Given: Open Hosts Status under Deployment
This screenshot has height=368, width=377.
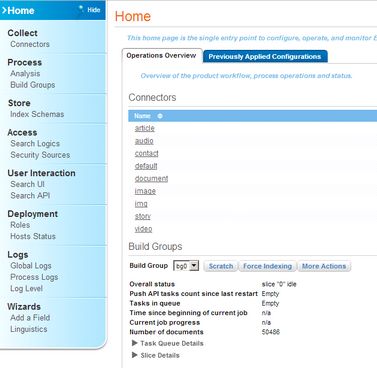Looking at the screenshot, I should tap(33, 236).
